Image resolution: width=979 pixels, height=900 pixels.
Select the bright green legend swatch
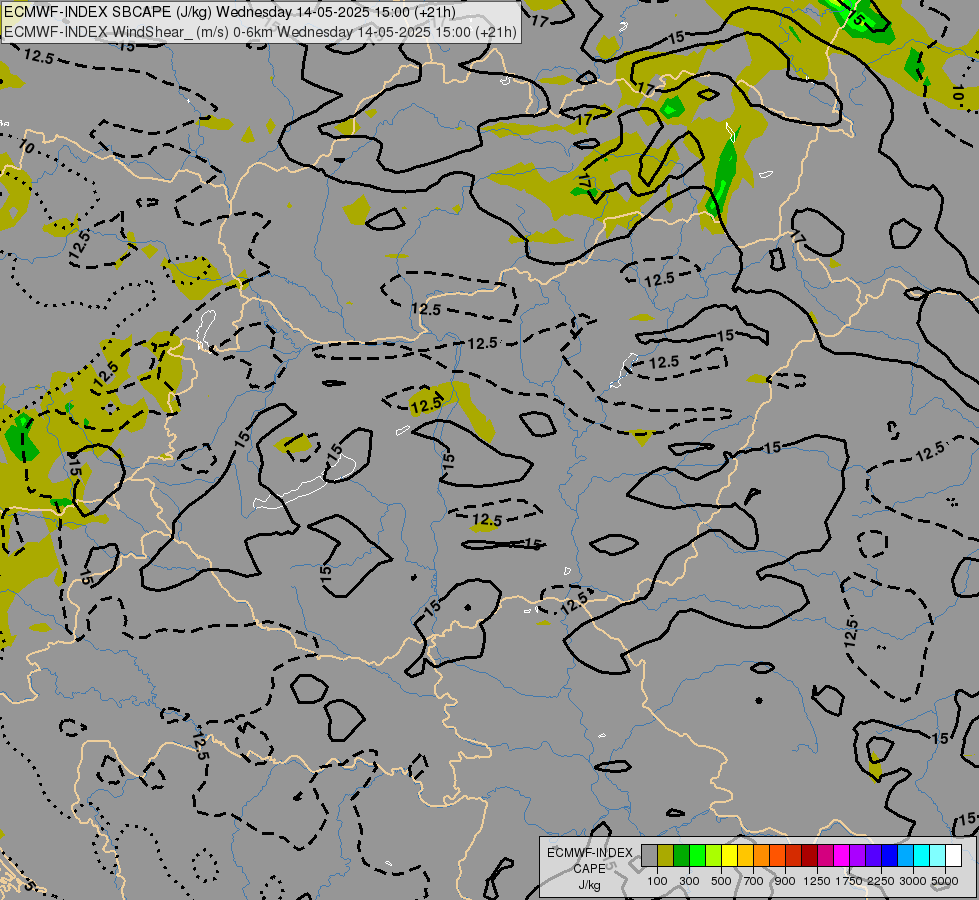pyautogui.click(x=697, y=855)
